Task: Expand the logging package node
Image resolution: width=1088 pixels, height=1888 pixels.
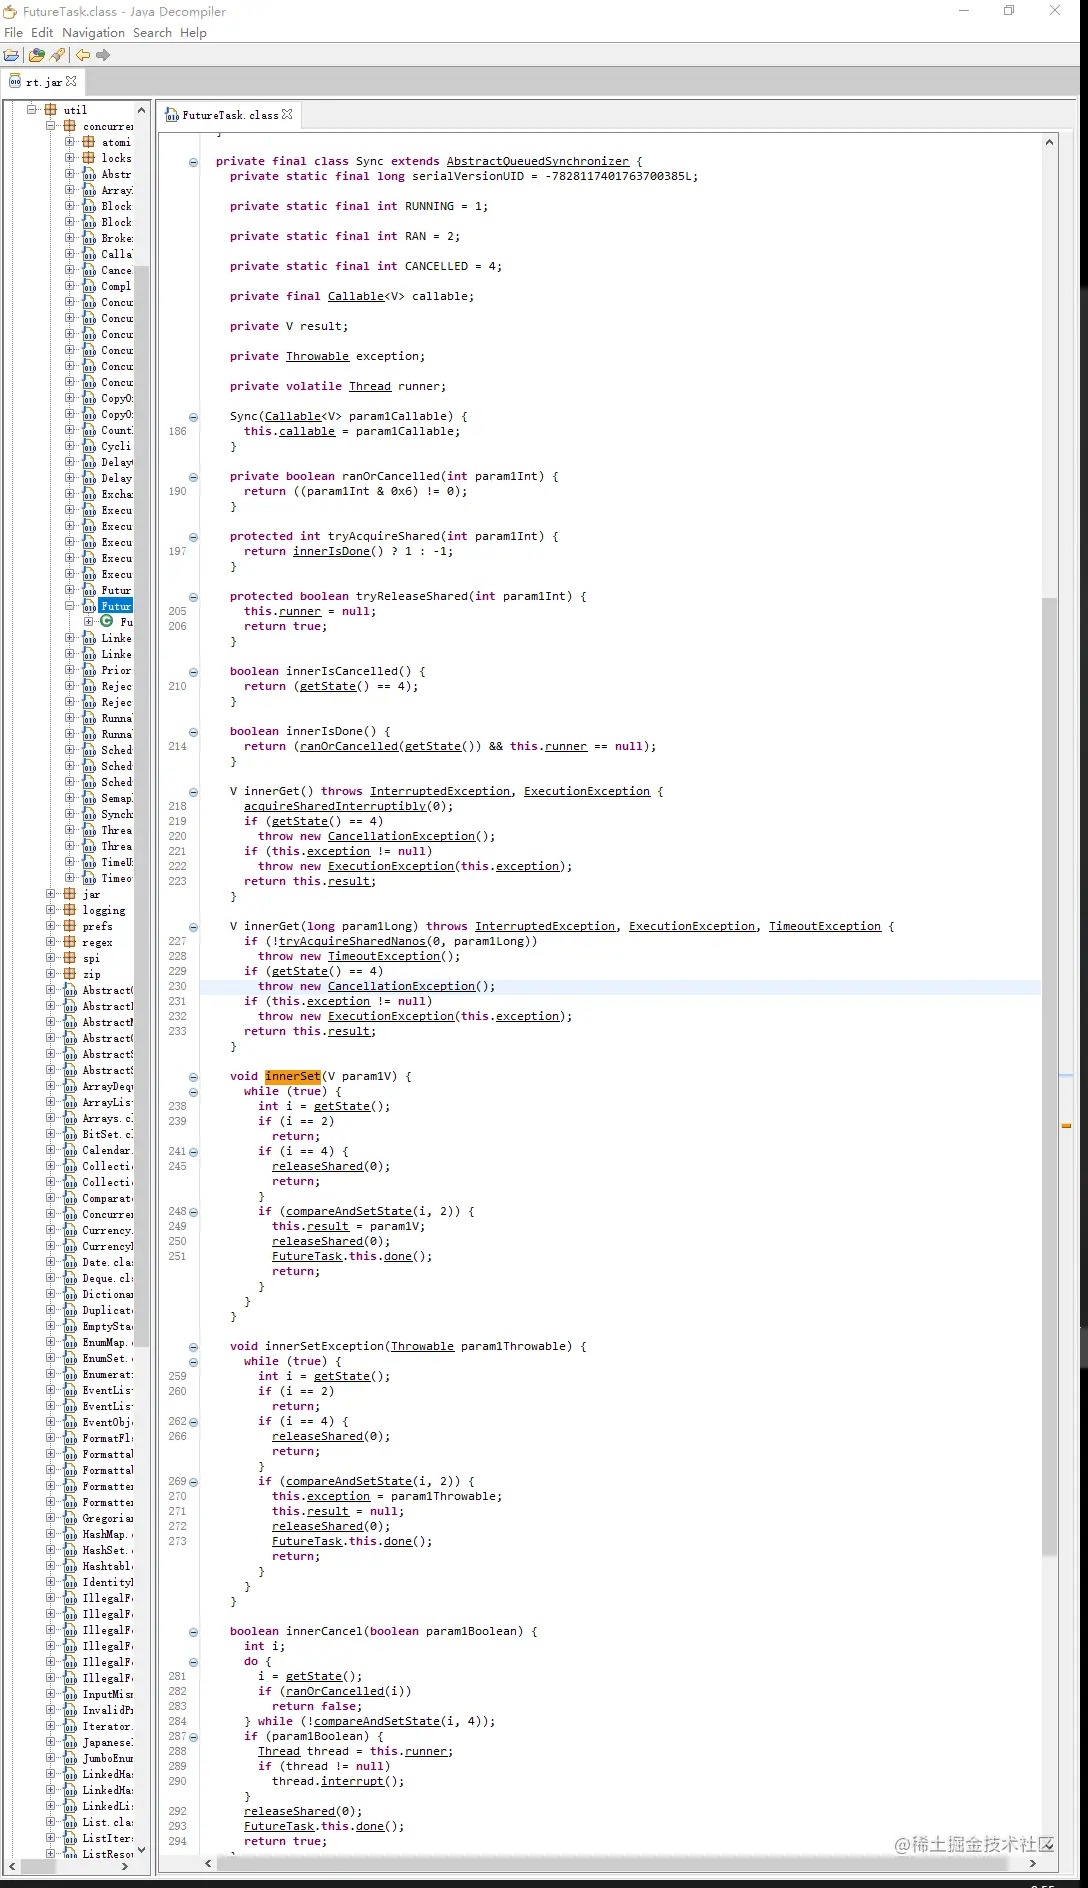Action: pos(51,910)
